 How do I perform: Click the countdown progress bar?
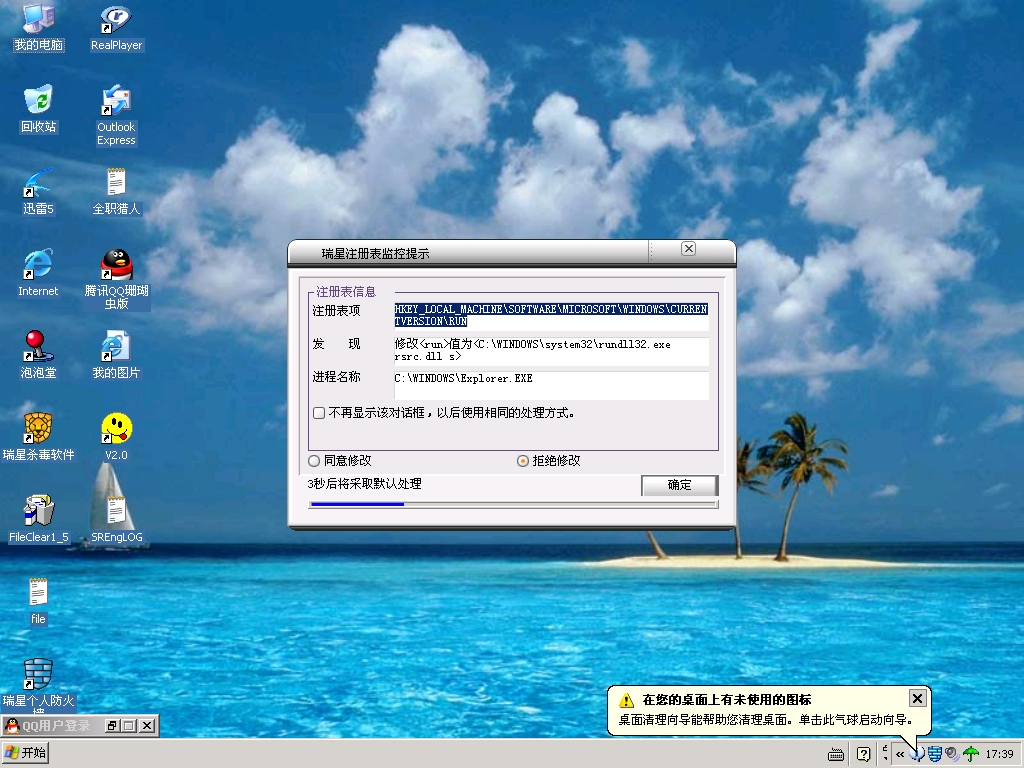click(x=513, y=504)
